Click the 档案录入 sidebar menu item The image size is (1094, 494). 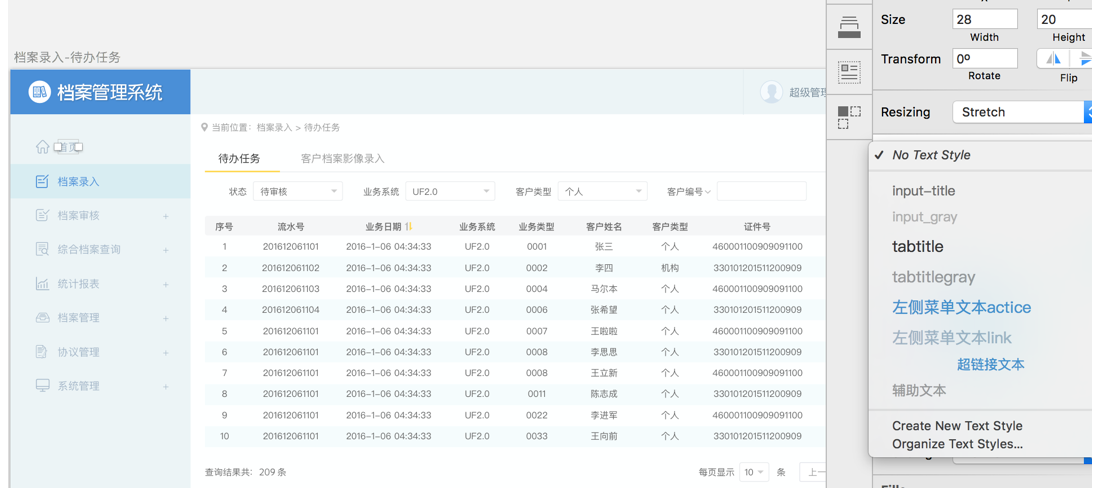click(100, 181)
